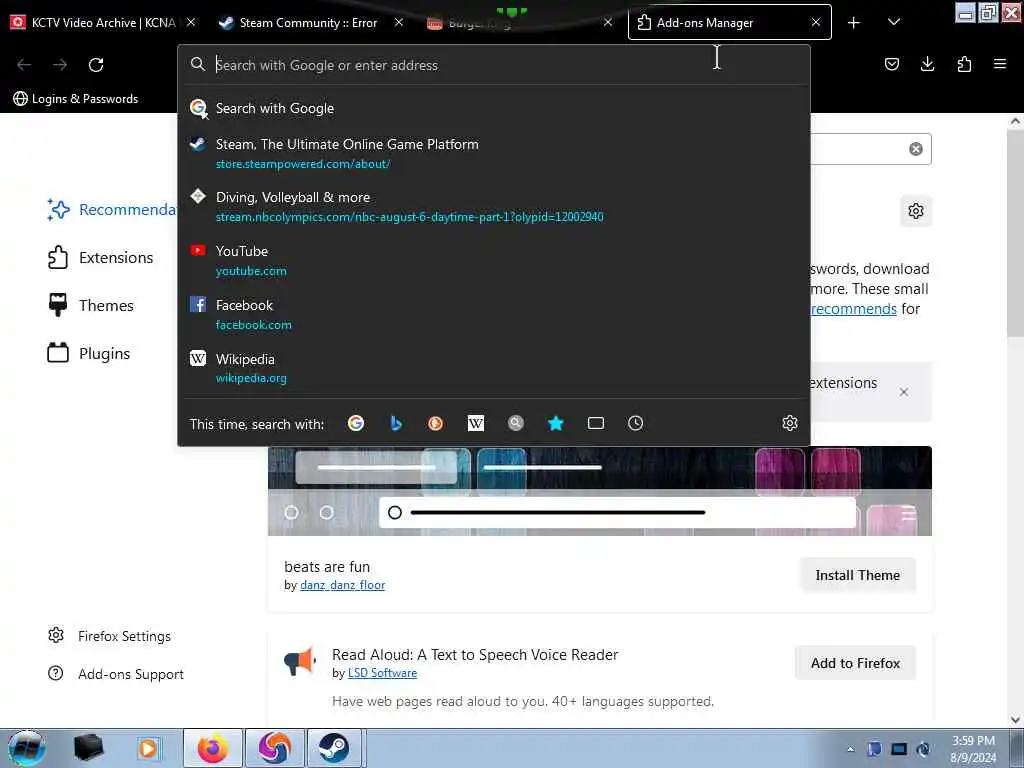Screen dimensions: 1024x768
Task: Close the Steam Community tab
Action: 399,22
